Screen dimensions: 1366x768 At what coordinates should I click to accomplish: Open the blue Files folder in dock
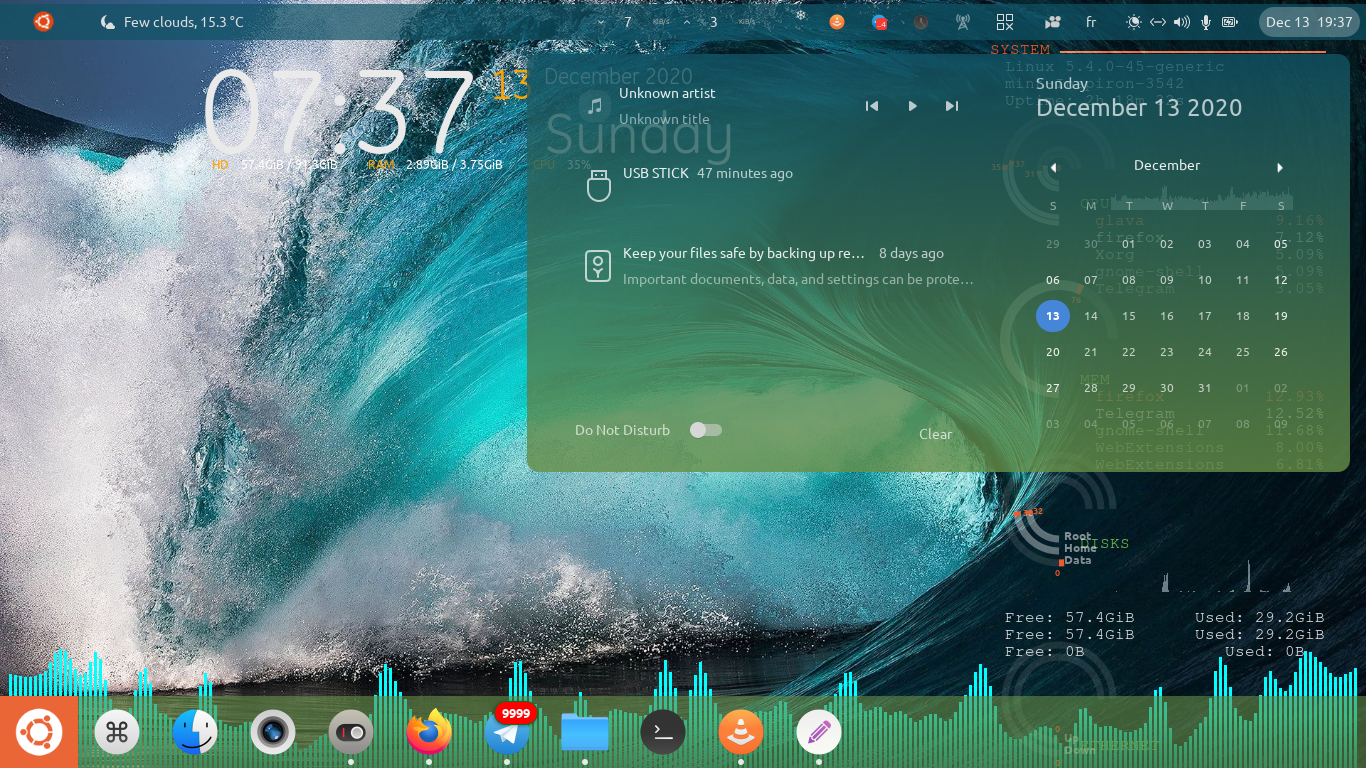585,733
